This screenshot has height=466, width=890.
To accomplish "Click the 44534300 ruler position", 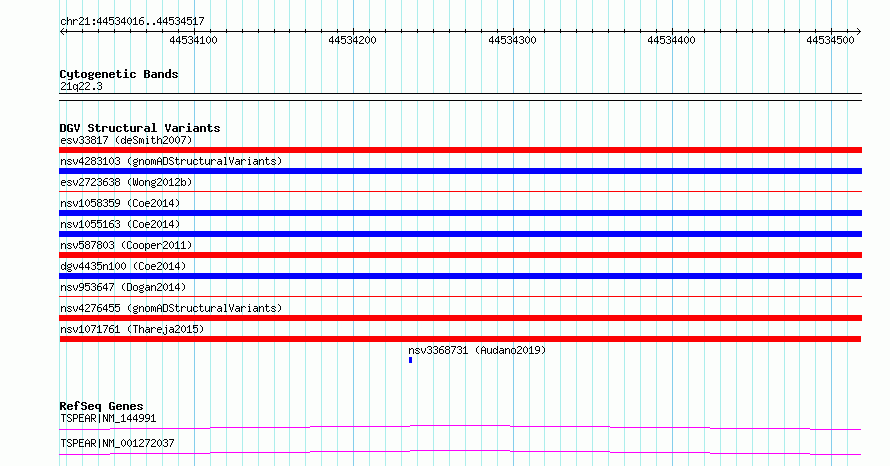I will [x=512, y=40].
